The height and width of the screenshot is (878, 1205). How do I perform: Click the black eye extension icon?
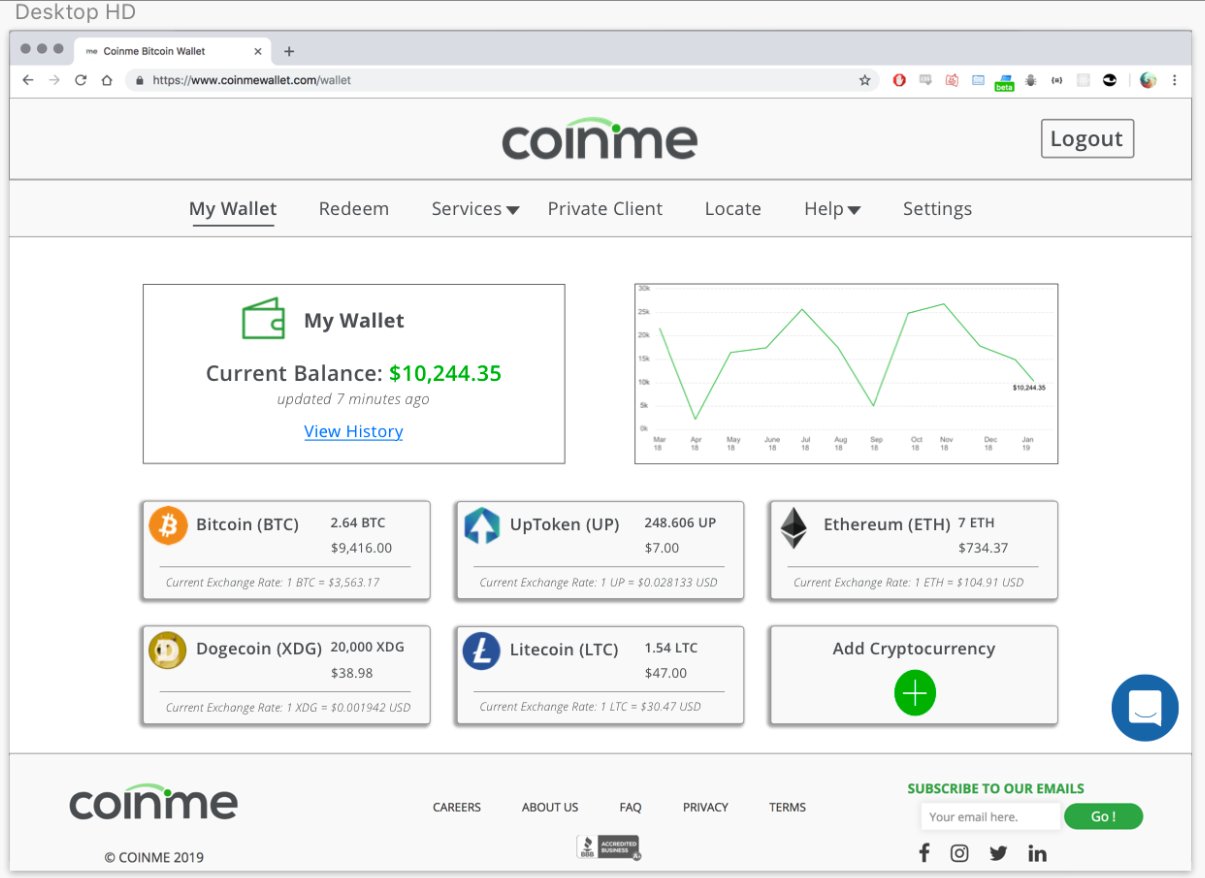tap(1109, 80)
